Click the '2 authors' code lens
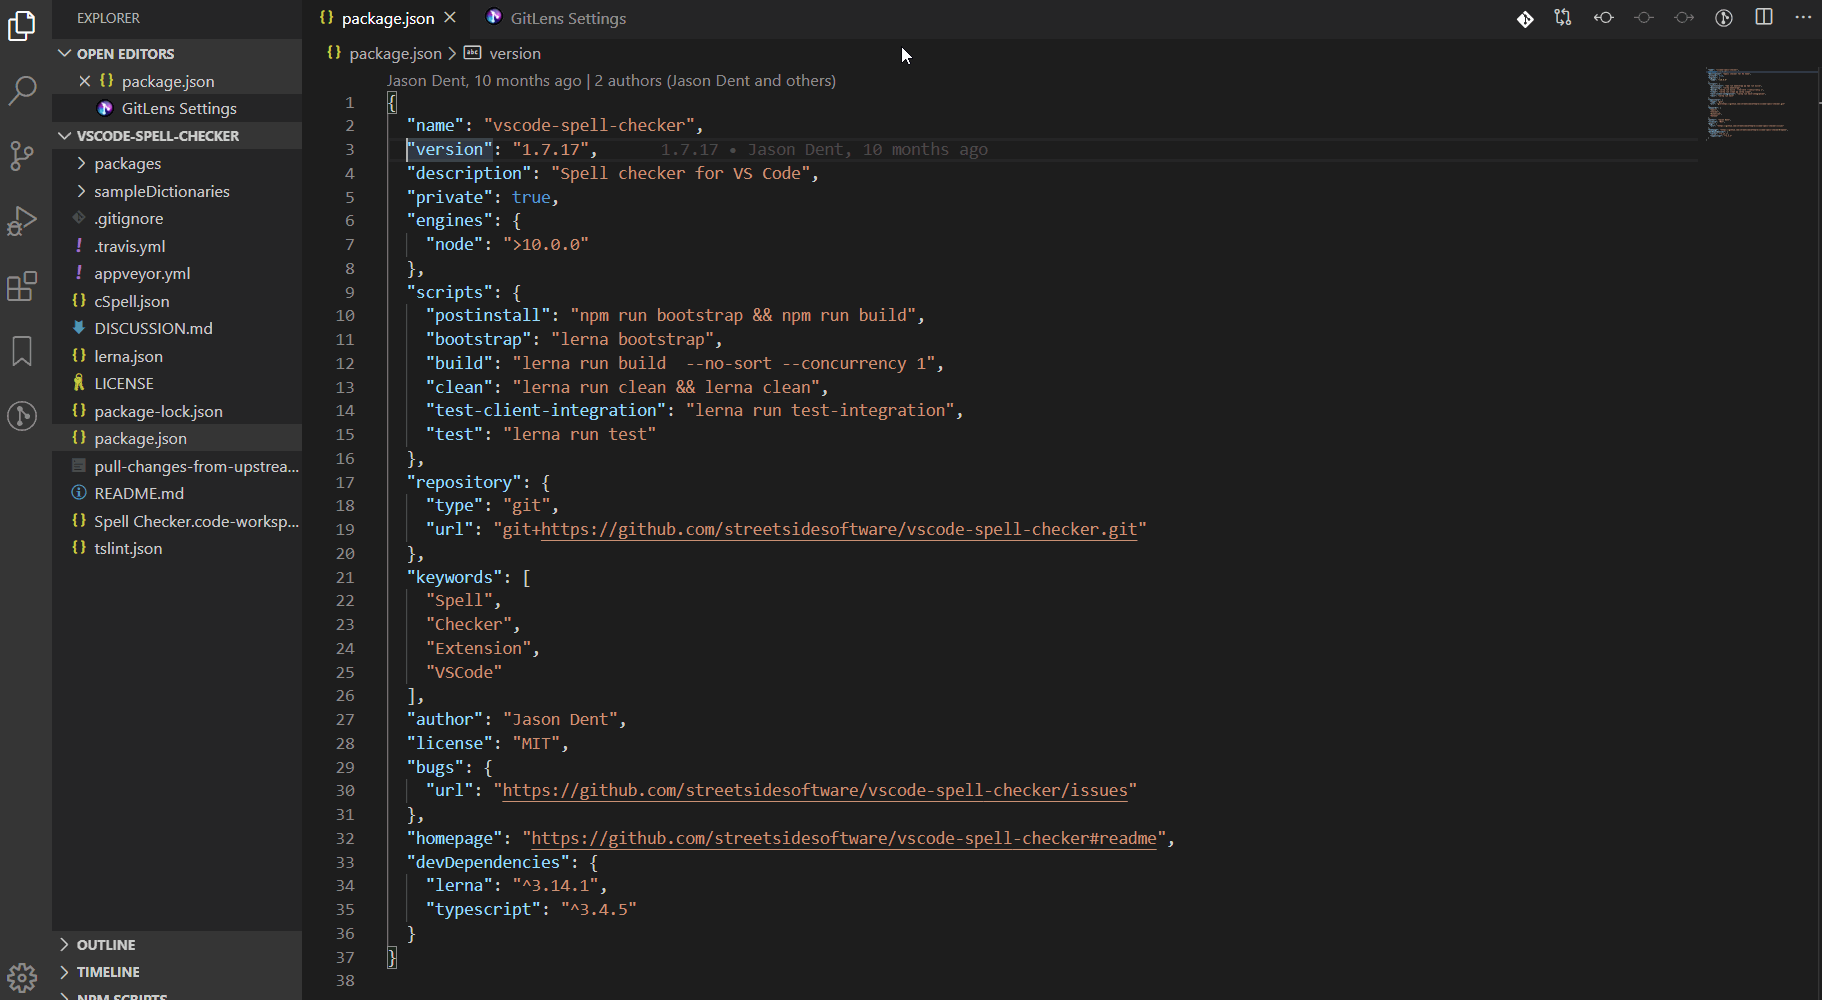Viewport: 1822px width, 1000px height. click(716, 80)
